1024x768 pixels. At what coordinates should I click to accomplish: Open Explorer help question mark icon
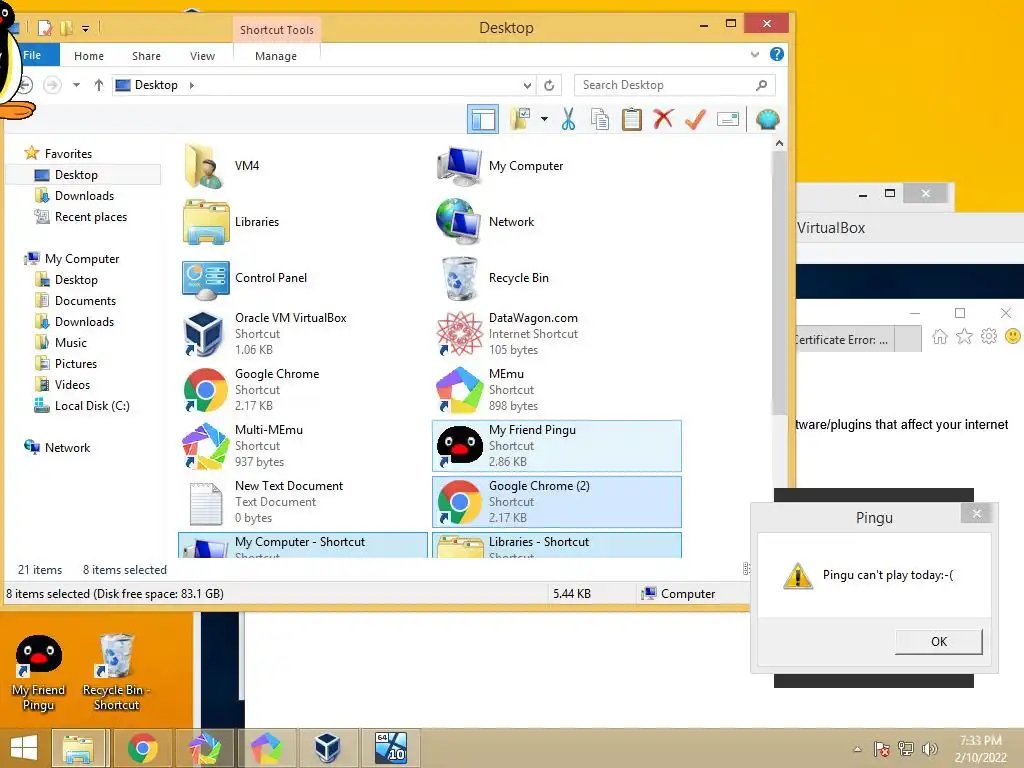[x=776, y=54]
